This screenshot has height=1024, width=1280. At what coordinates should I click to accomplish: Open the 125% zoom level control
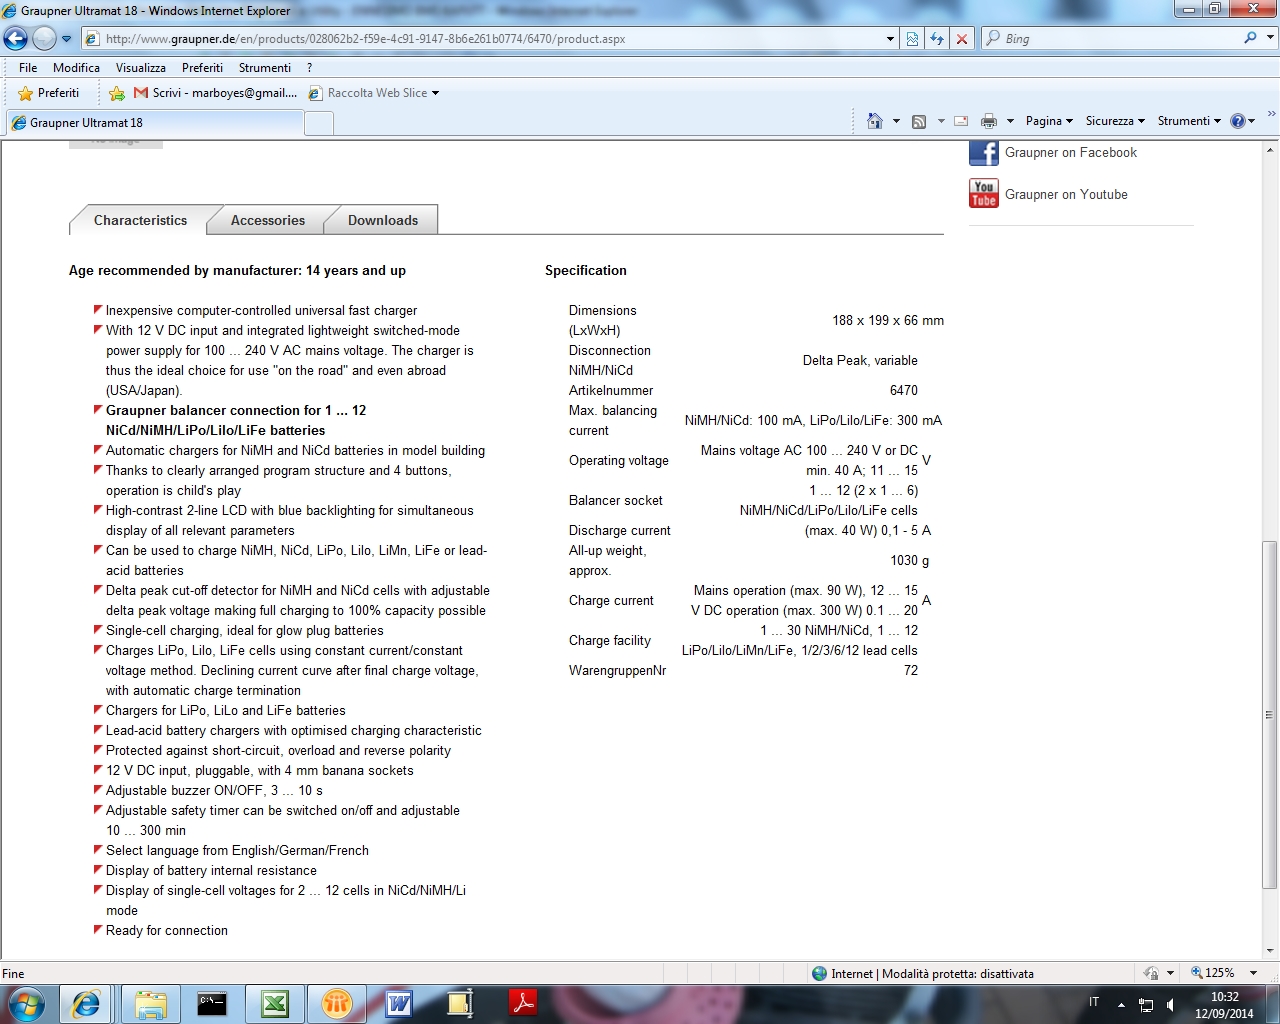click(1222, 973)
